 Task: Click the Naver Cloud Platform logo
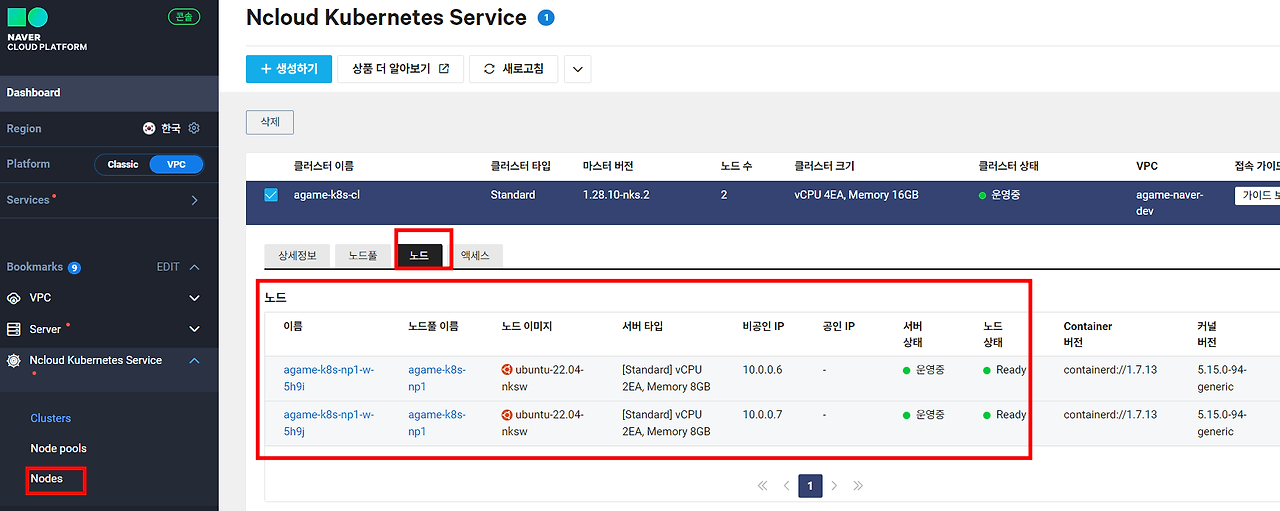point(46,29)
